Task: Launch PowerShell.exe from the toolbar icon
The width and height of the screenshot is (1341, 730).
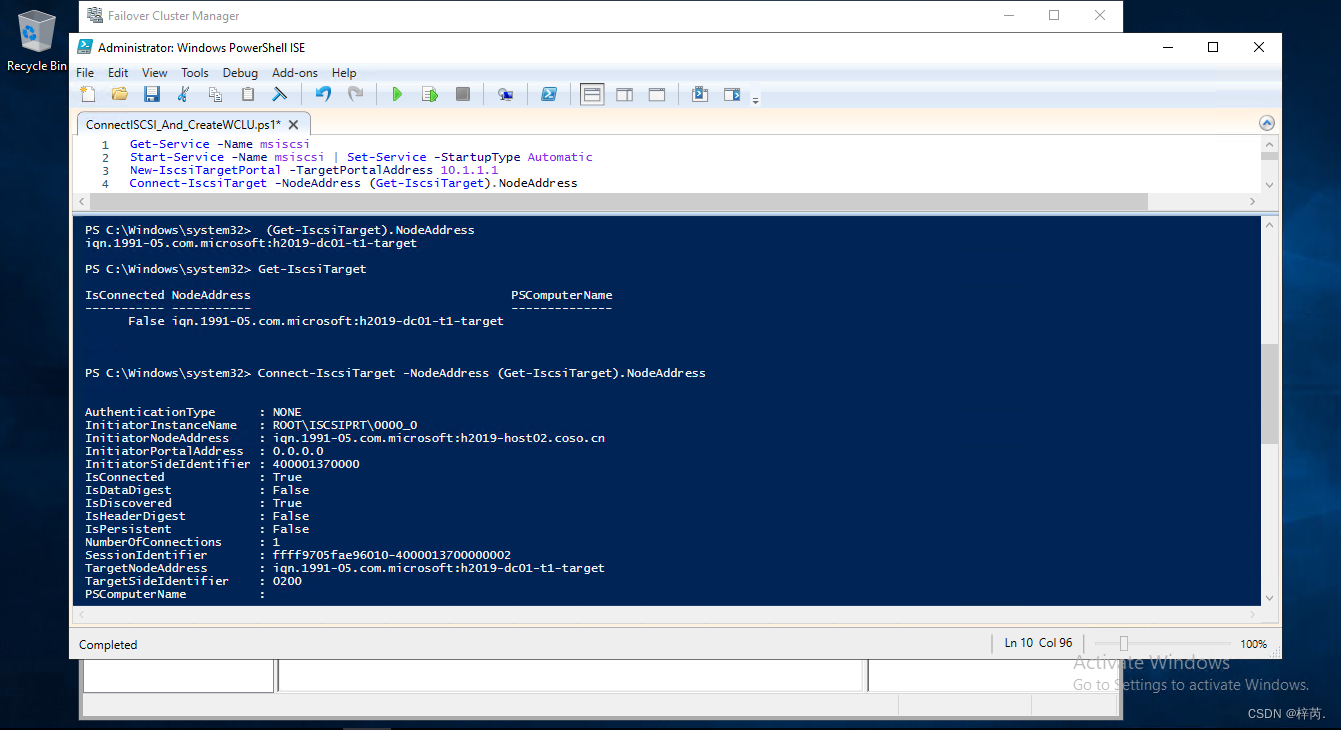Action: 548,93
